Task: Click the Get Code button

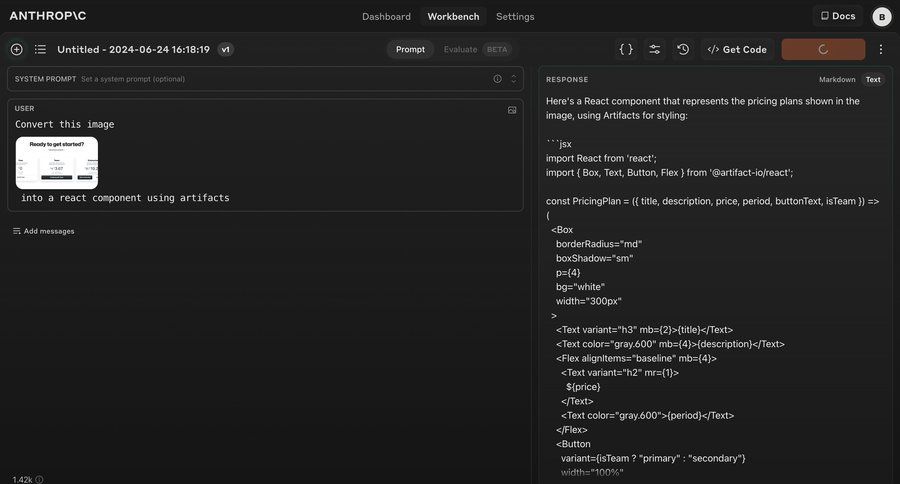Action: click(737, 49)
